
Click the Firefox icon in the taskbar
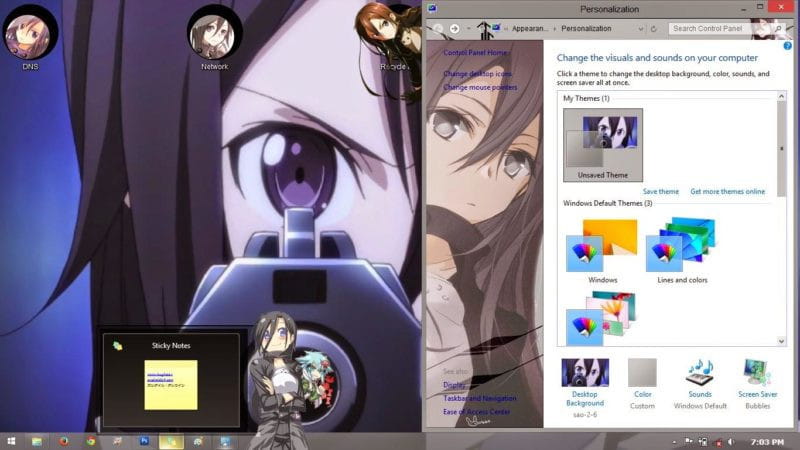64,440
